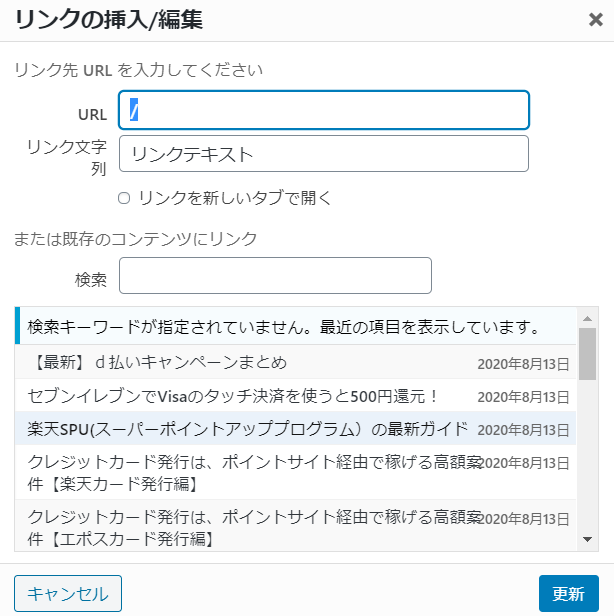Click the scroll up arrow of results list
Screen dimensions: 614x616
pos(587,319)
